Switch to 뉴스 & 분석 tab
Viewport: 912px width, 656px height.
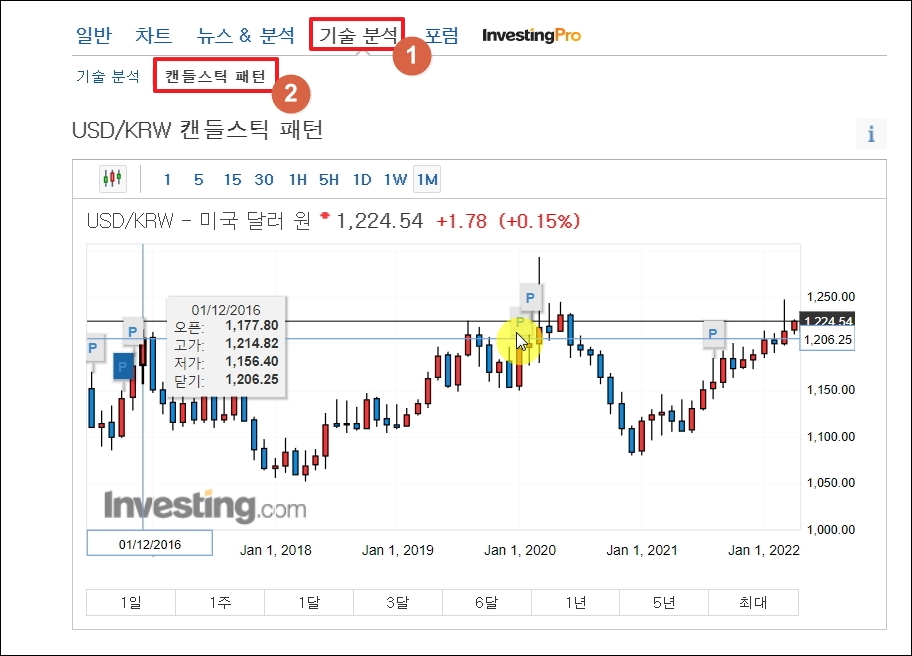click(245, 35)
